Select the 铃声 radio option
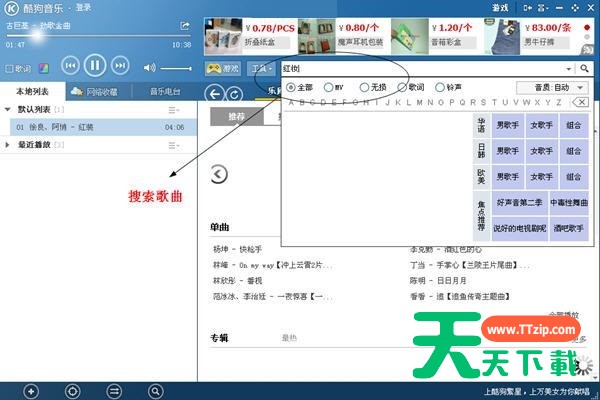 tap(448, 88)
